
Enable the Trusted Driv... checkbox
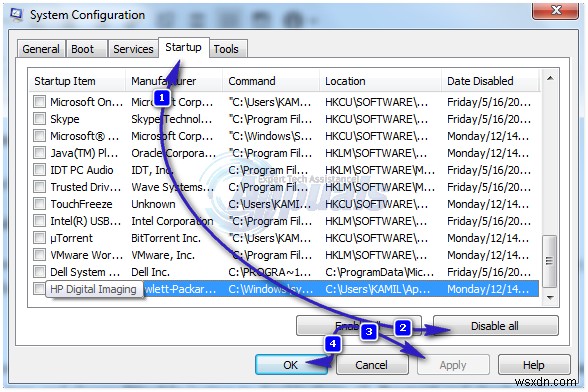tap(39, 187)
